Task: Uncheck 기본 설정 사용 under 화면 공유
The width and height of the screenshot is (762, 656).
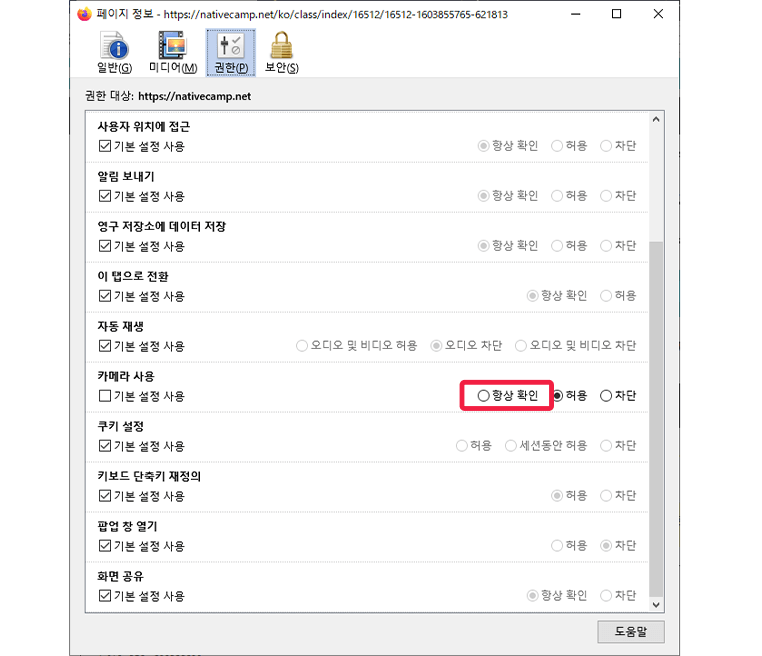Action: click(104, 596)
